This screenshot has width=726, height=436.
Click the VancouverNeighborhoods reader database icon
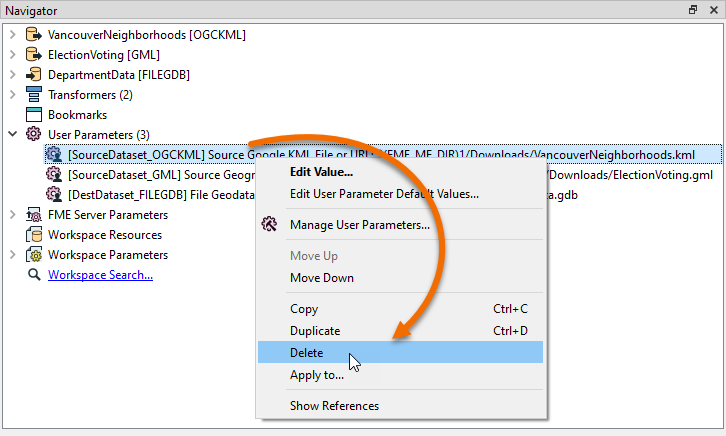point(33,35)
